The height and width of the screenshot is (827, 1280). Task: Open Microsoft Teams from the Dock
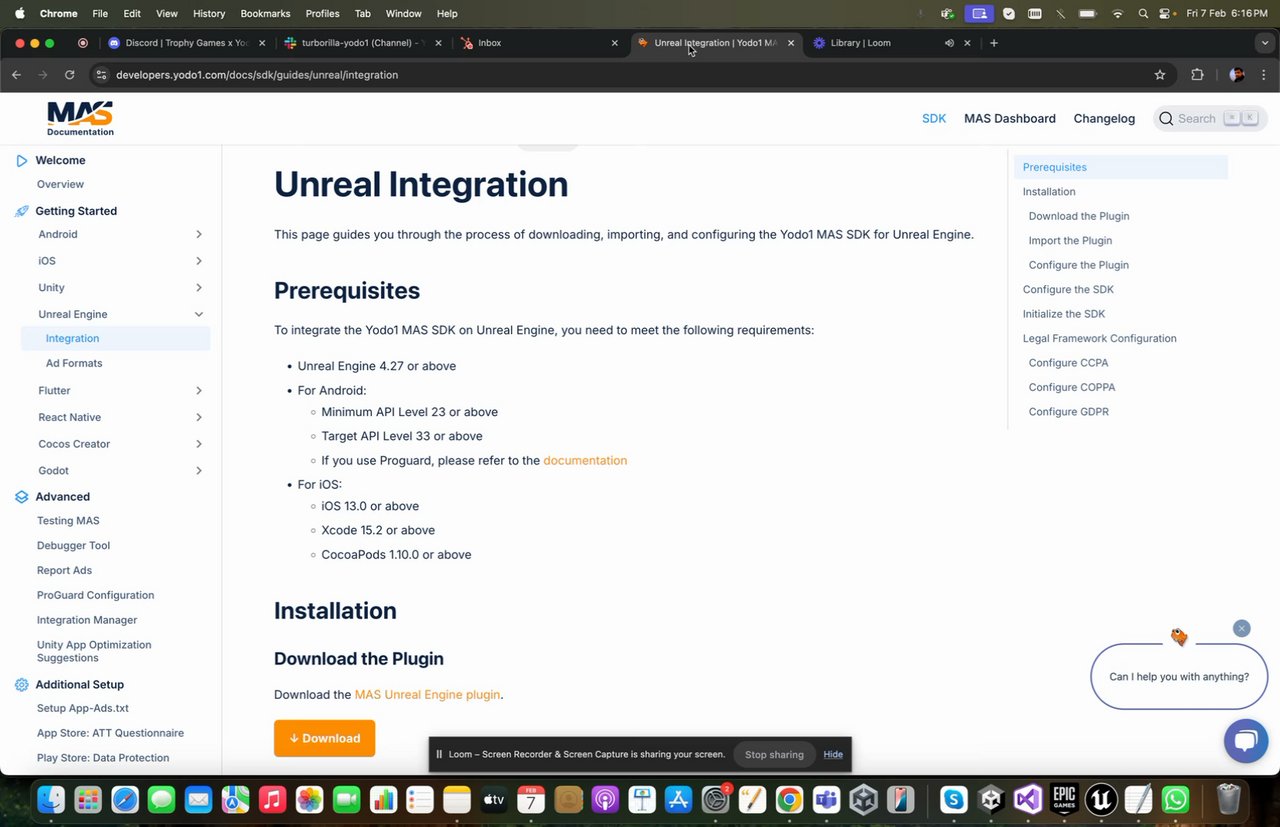click(826, 799)
